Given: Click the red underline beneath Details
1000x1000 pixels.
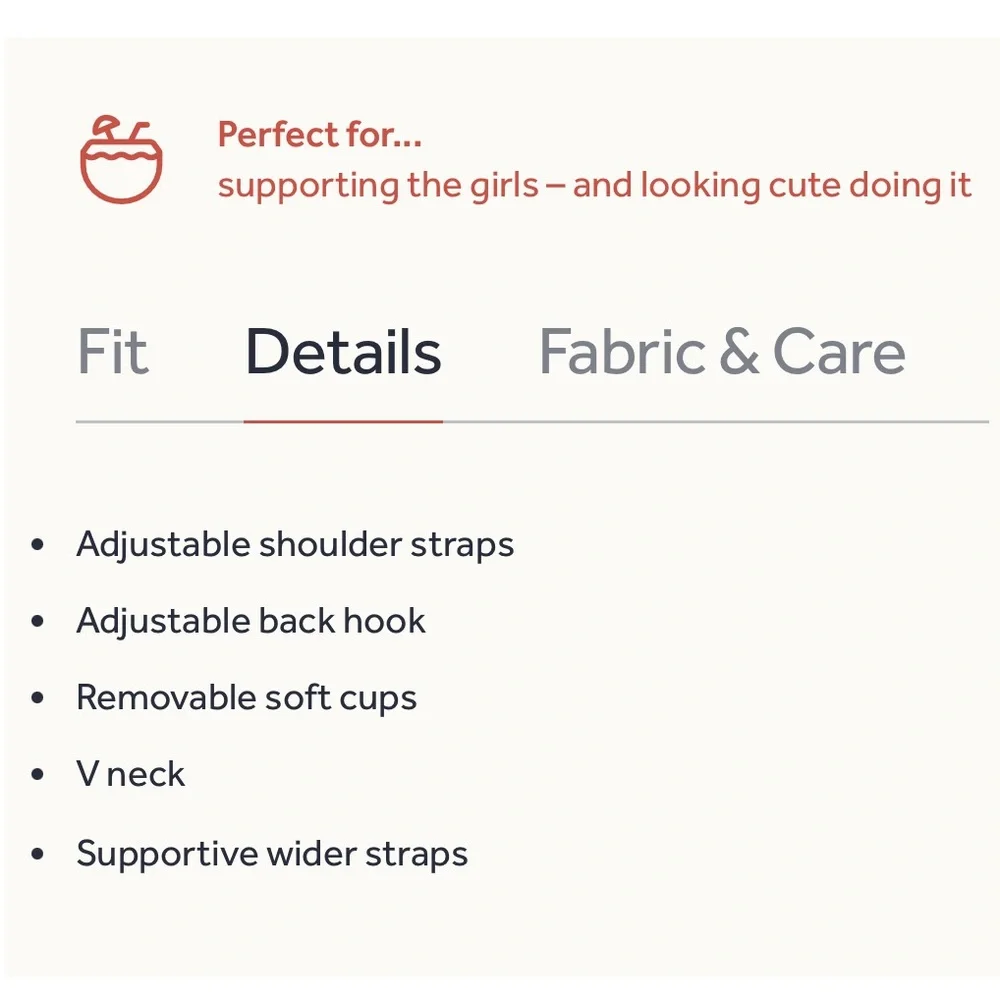Looking at the screenshot, I should pos(343,422).
